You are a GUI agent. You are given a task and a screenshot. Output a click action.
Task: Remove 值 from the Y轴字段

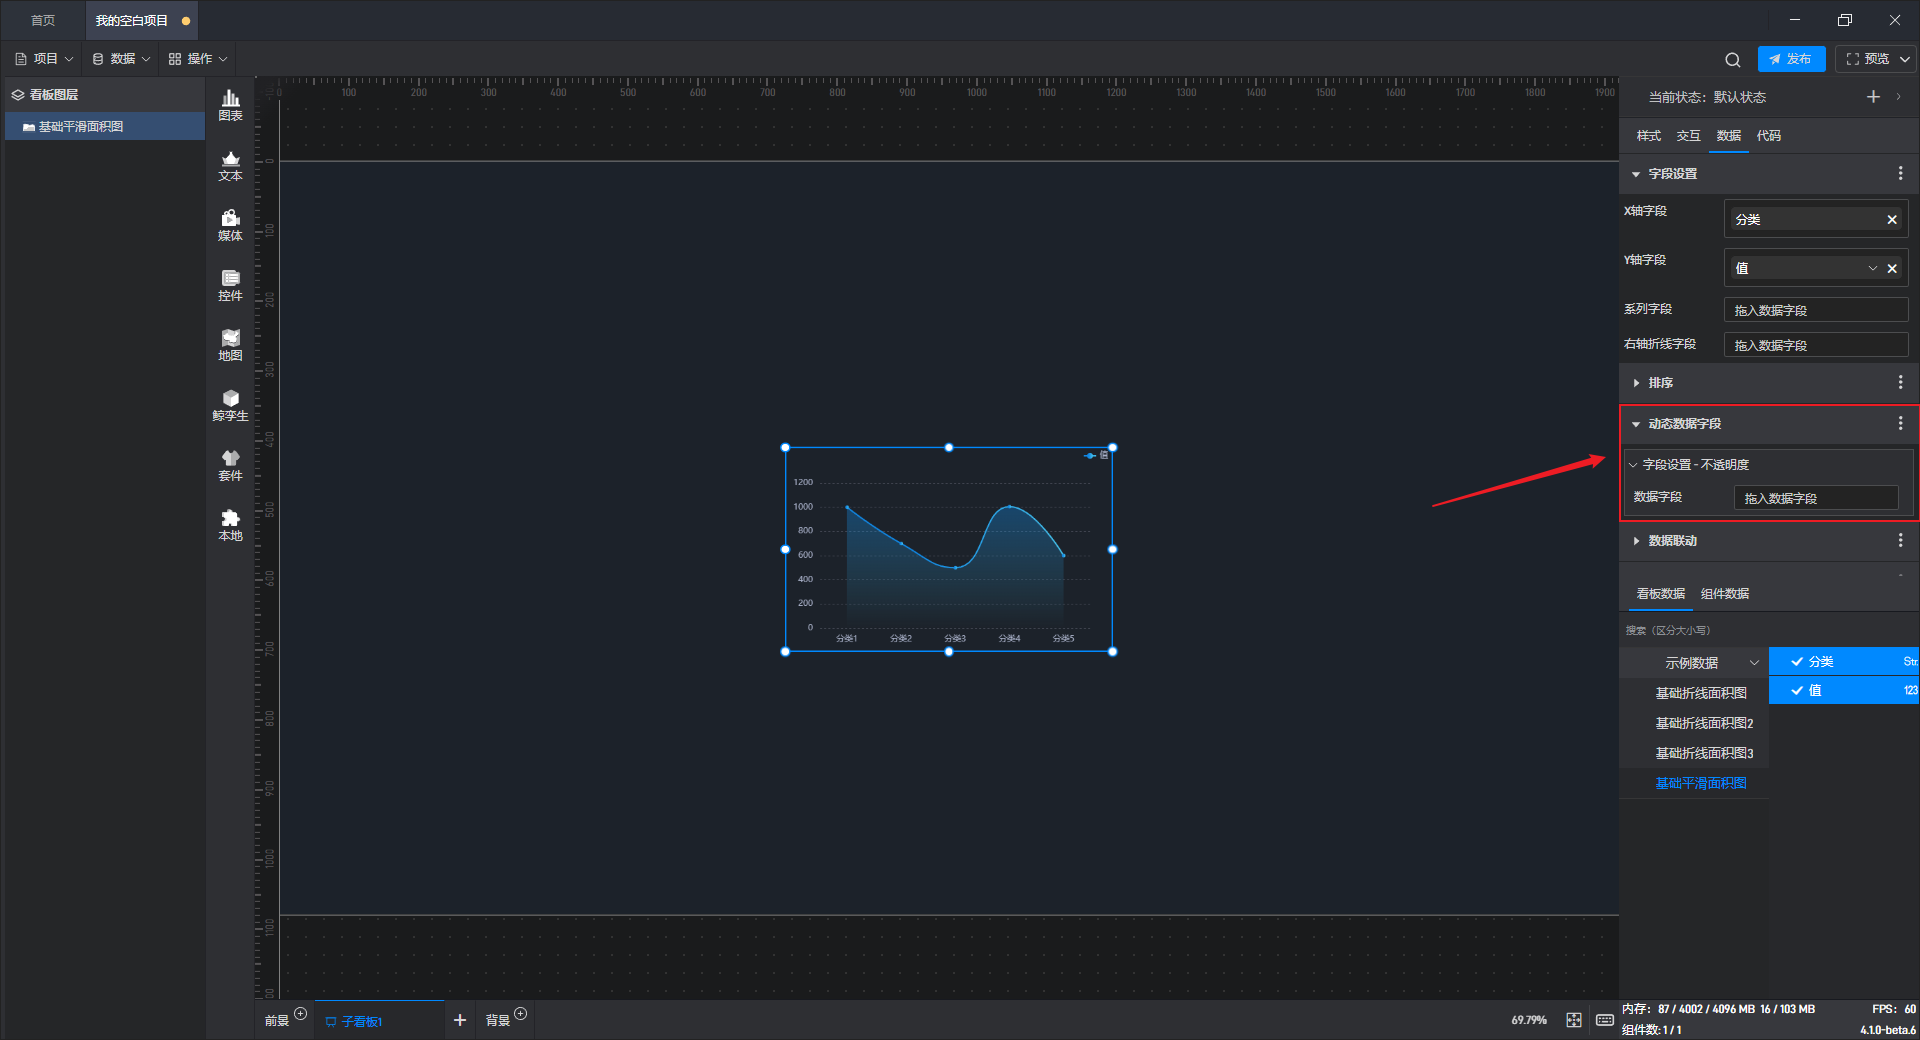coord(1892,269)
